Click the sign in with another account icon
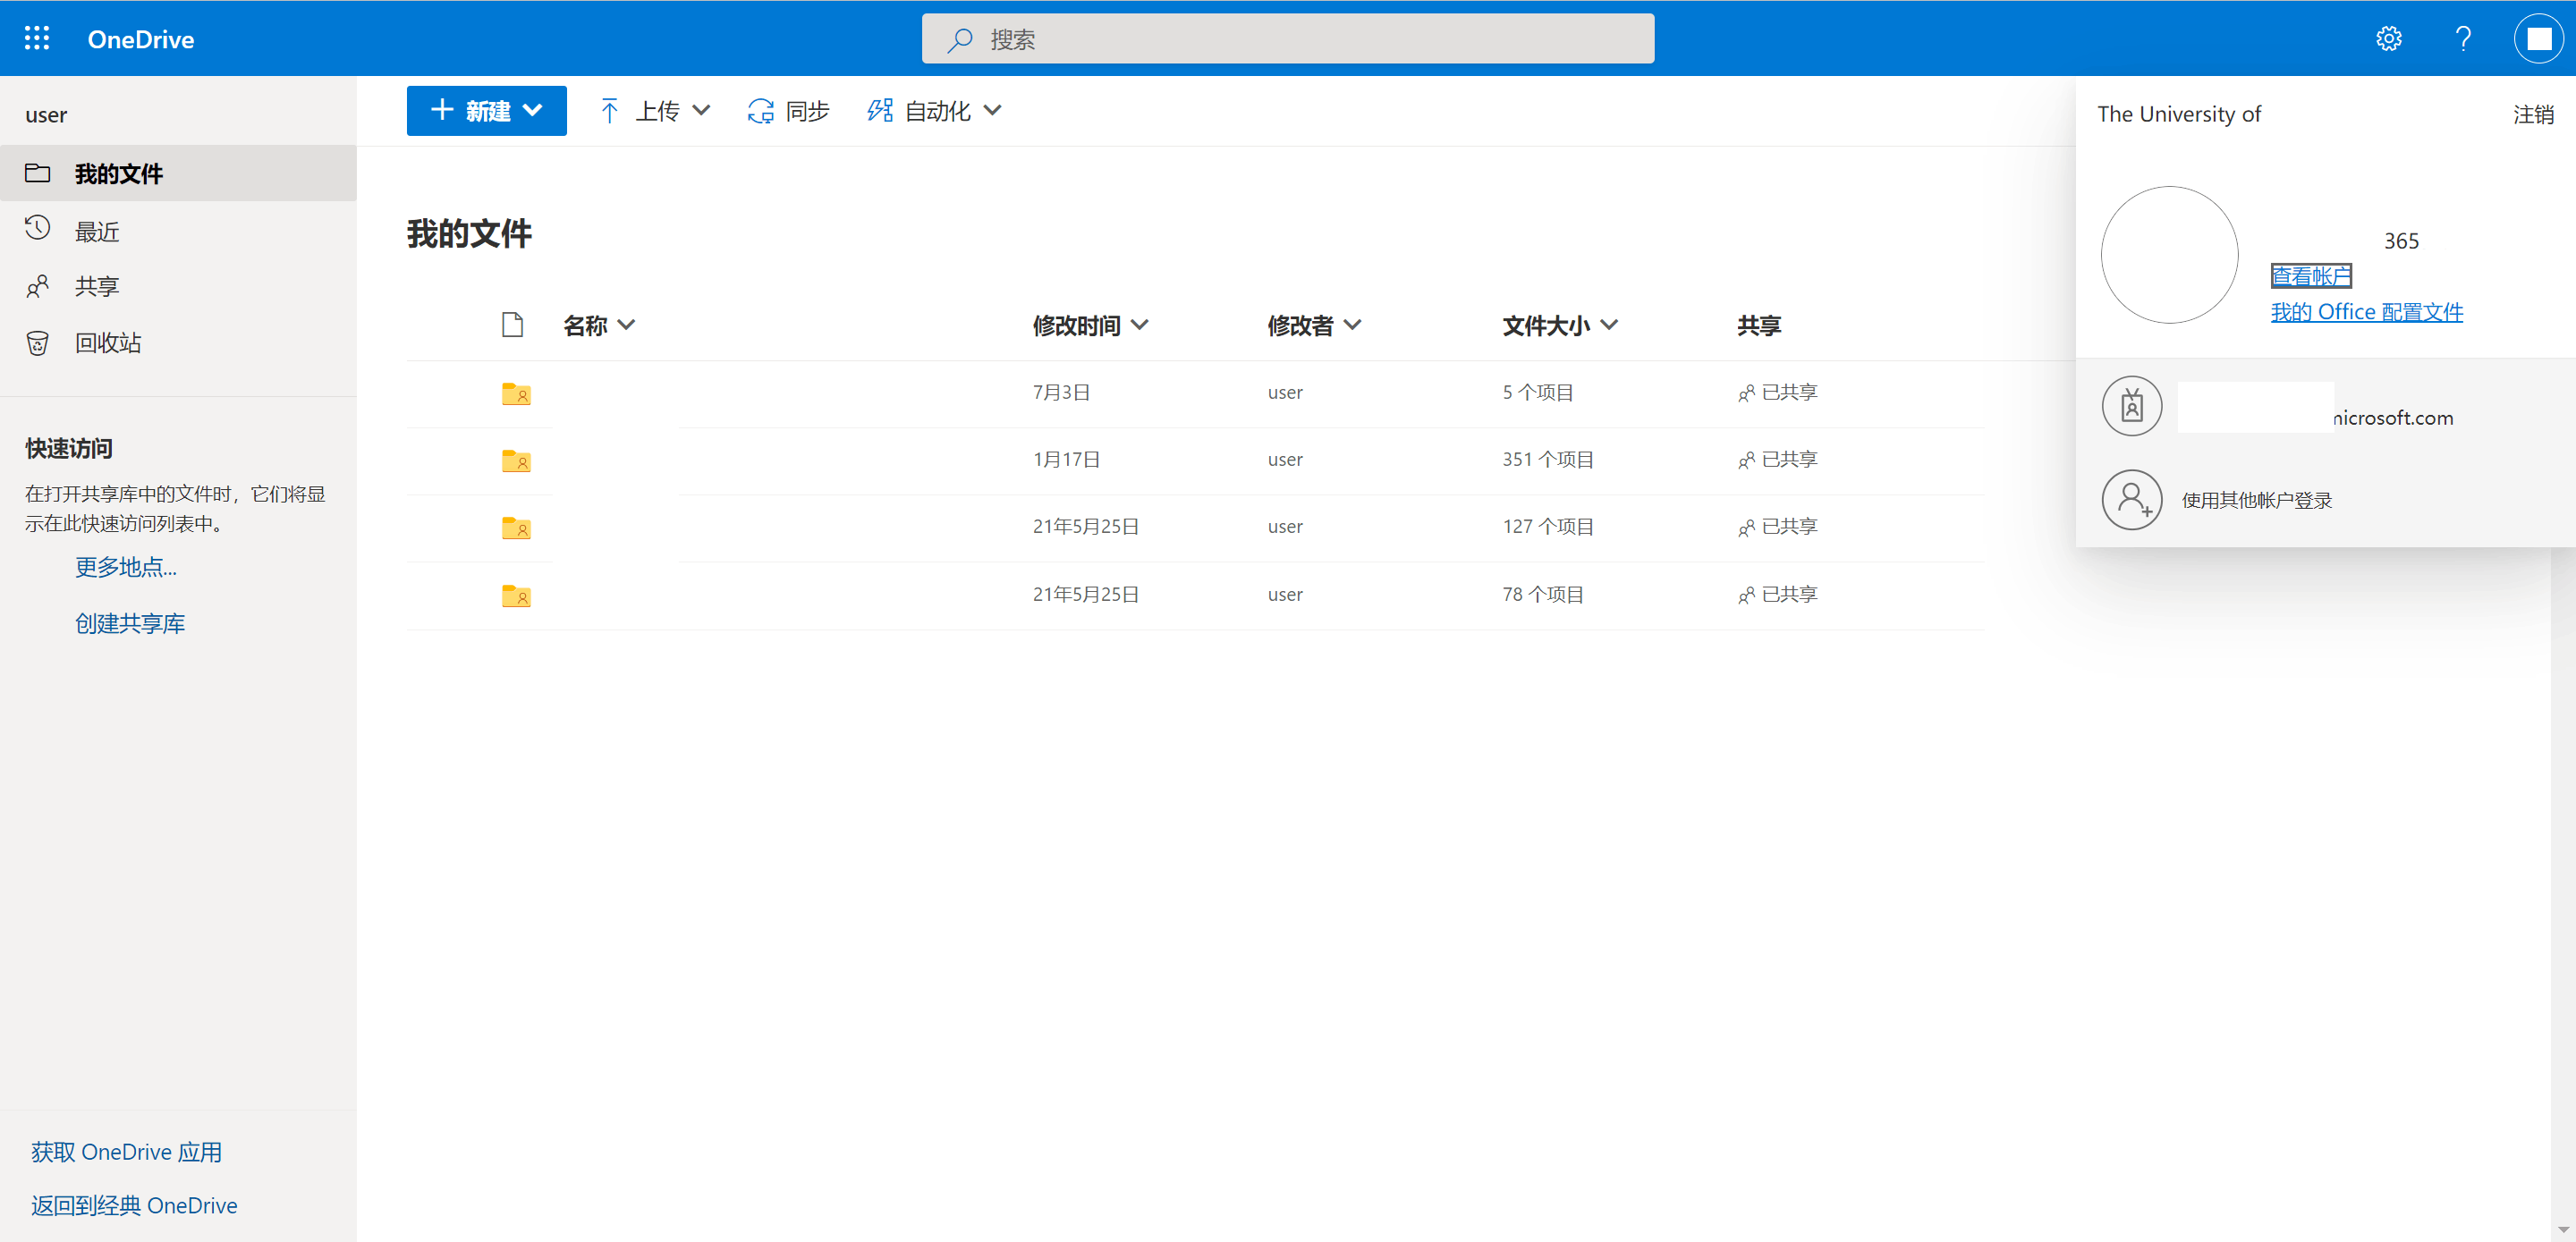Viewport: 2576px width, 1242px height. point(2131,500)
